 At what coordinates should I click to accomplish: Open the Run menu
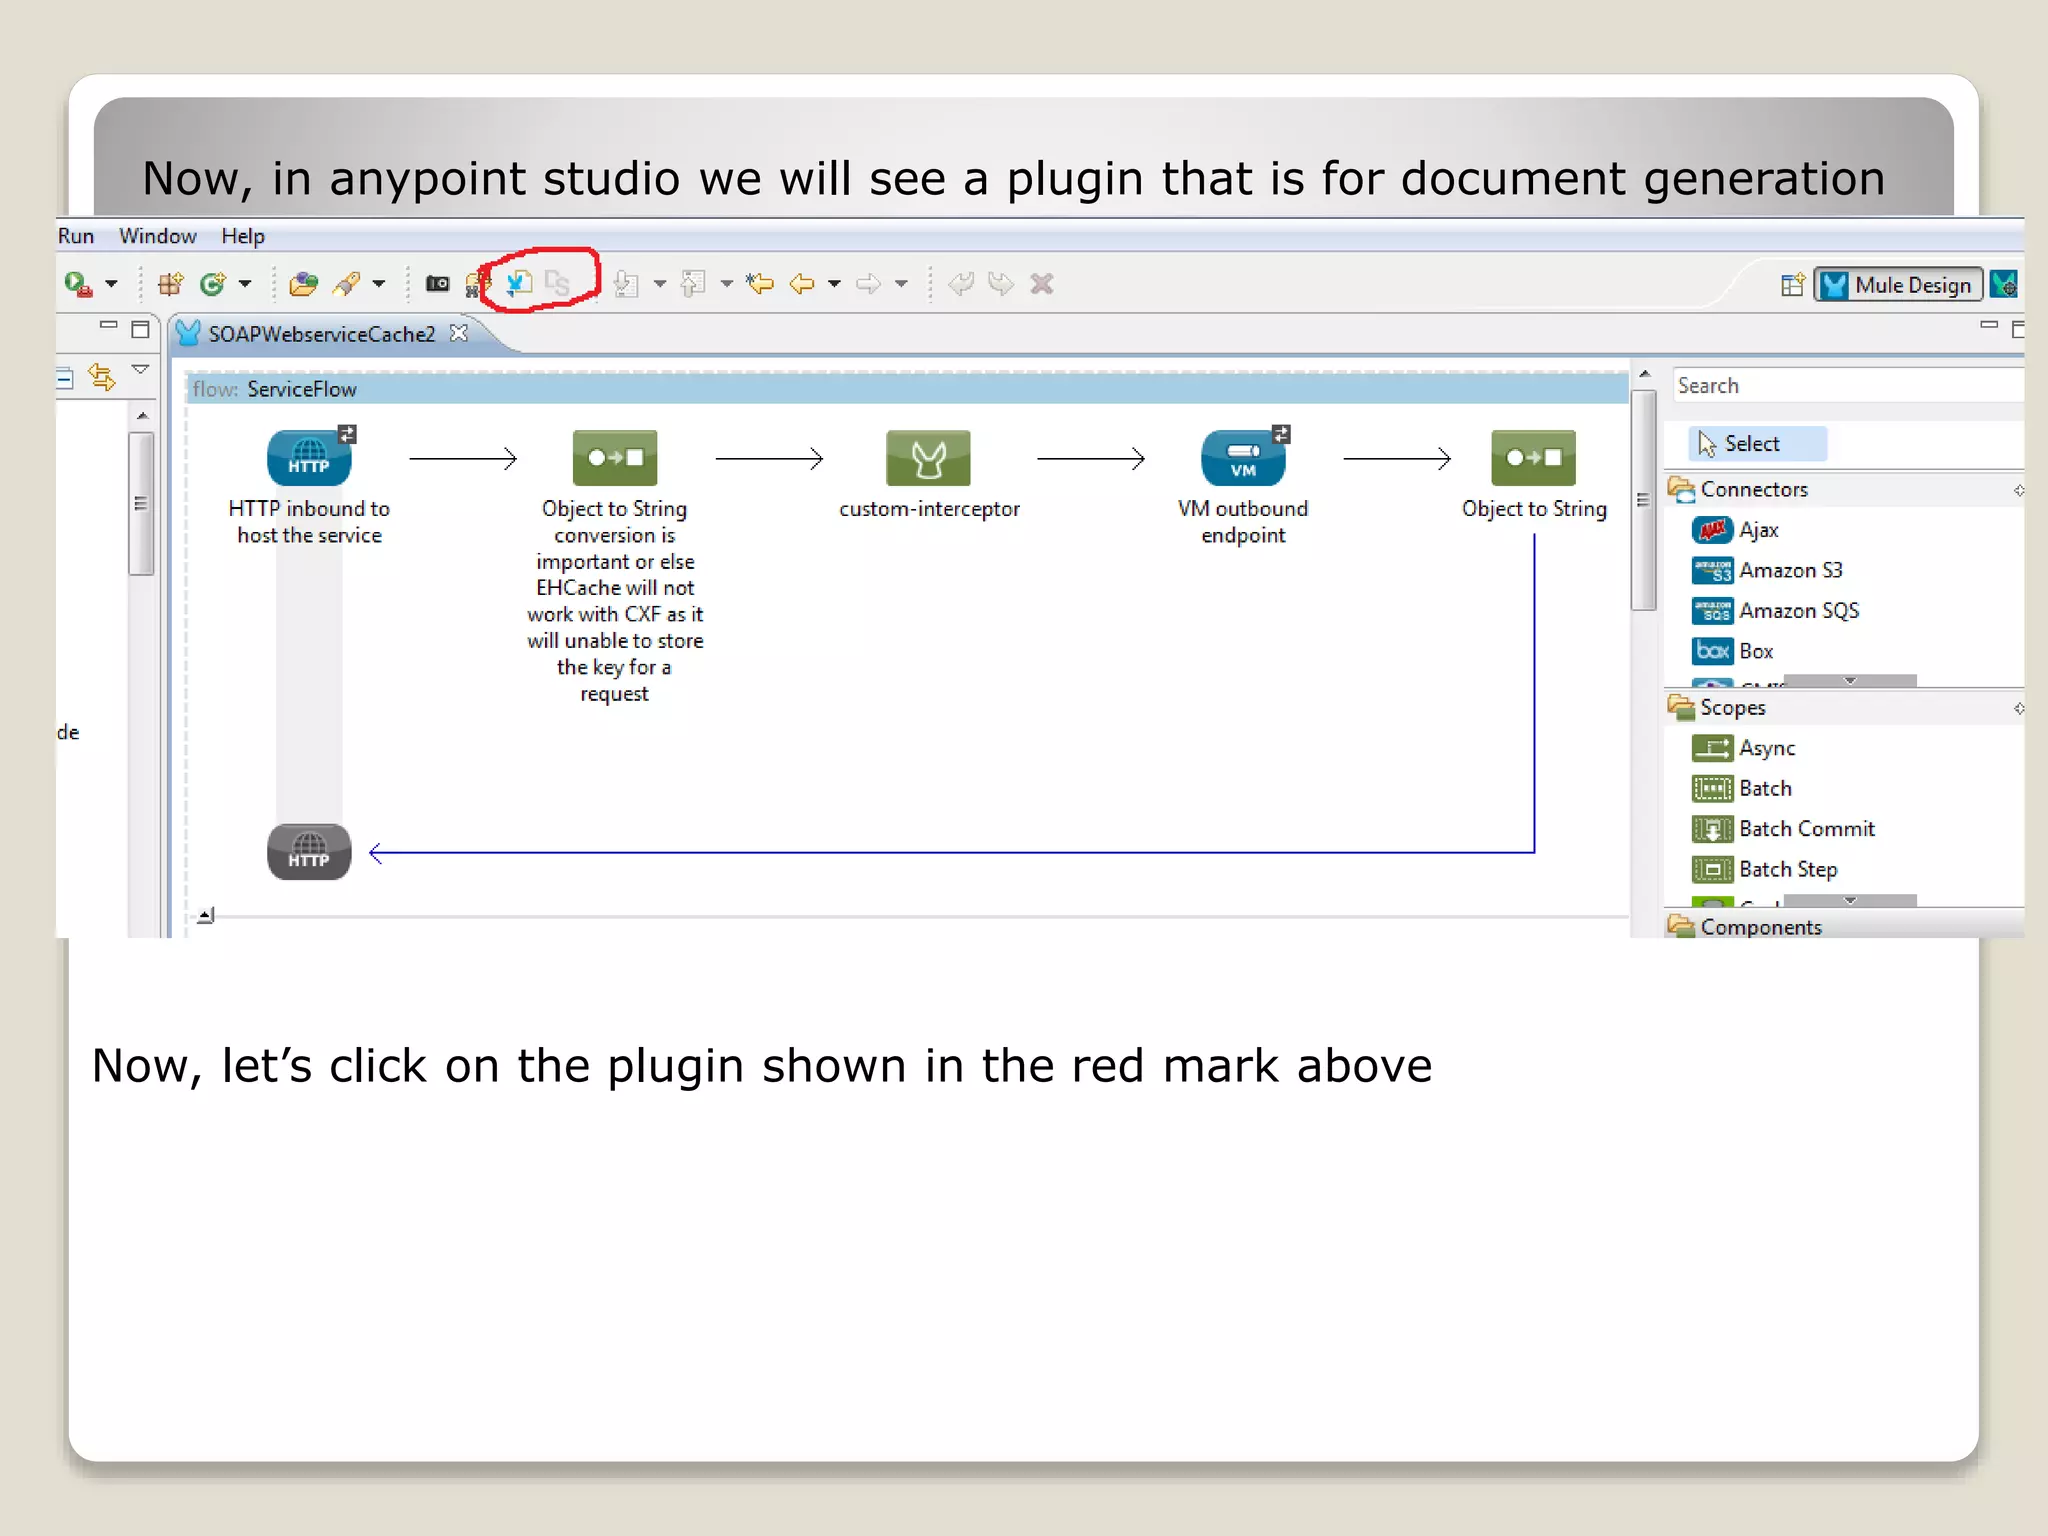coord(76,236)
